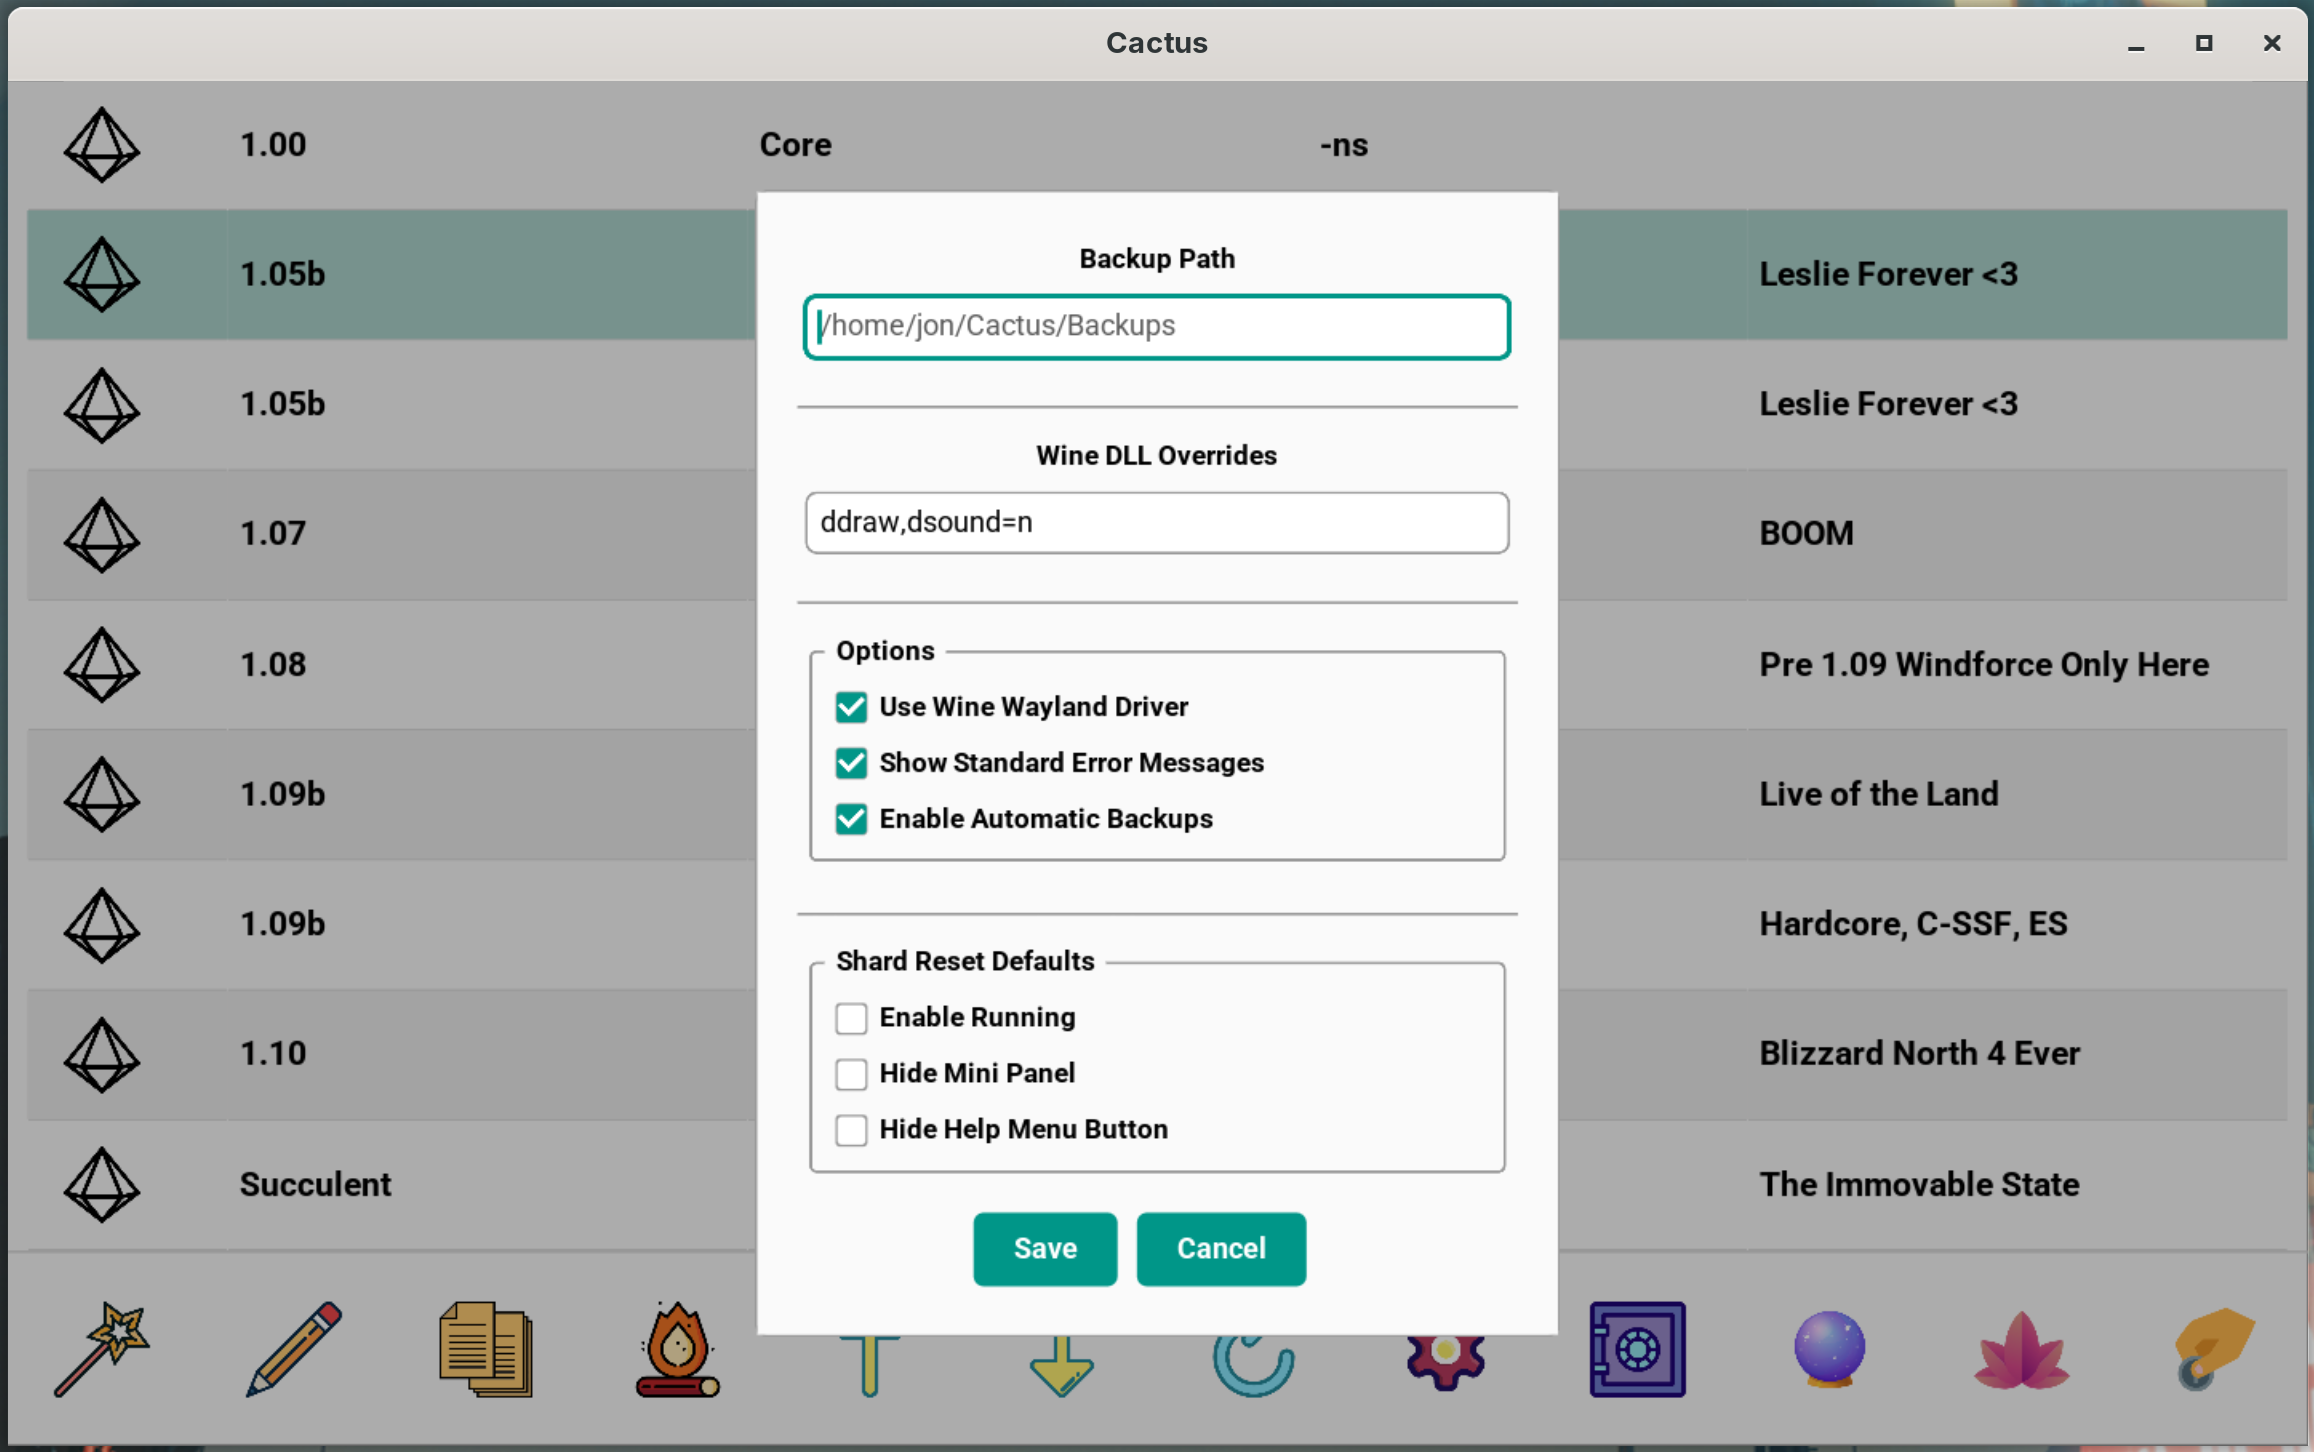
Task: Click the BOOM label
Action: point(1806,534)
